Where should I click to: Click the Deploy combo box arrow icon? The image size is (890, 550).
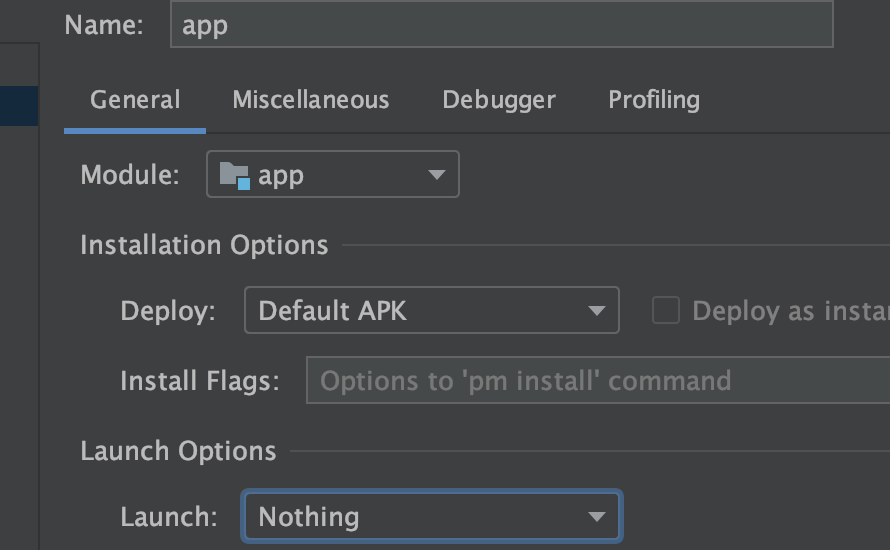tap(597, 311)
